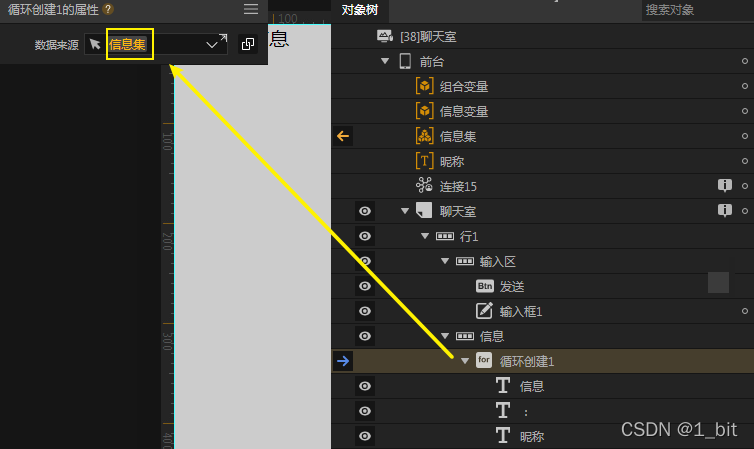Screen dimensions: 754x449
Task: Click the circle marker on 前台 row
Action: tap(744, 61)
